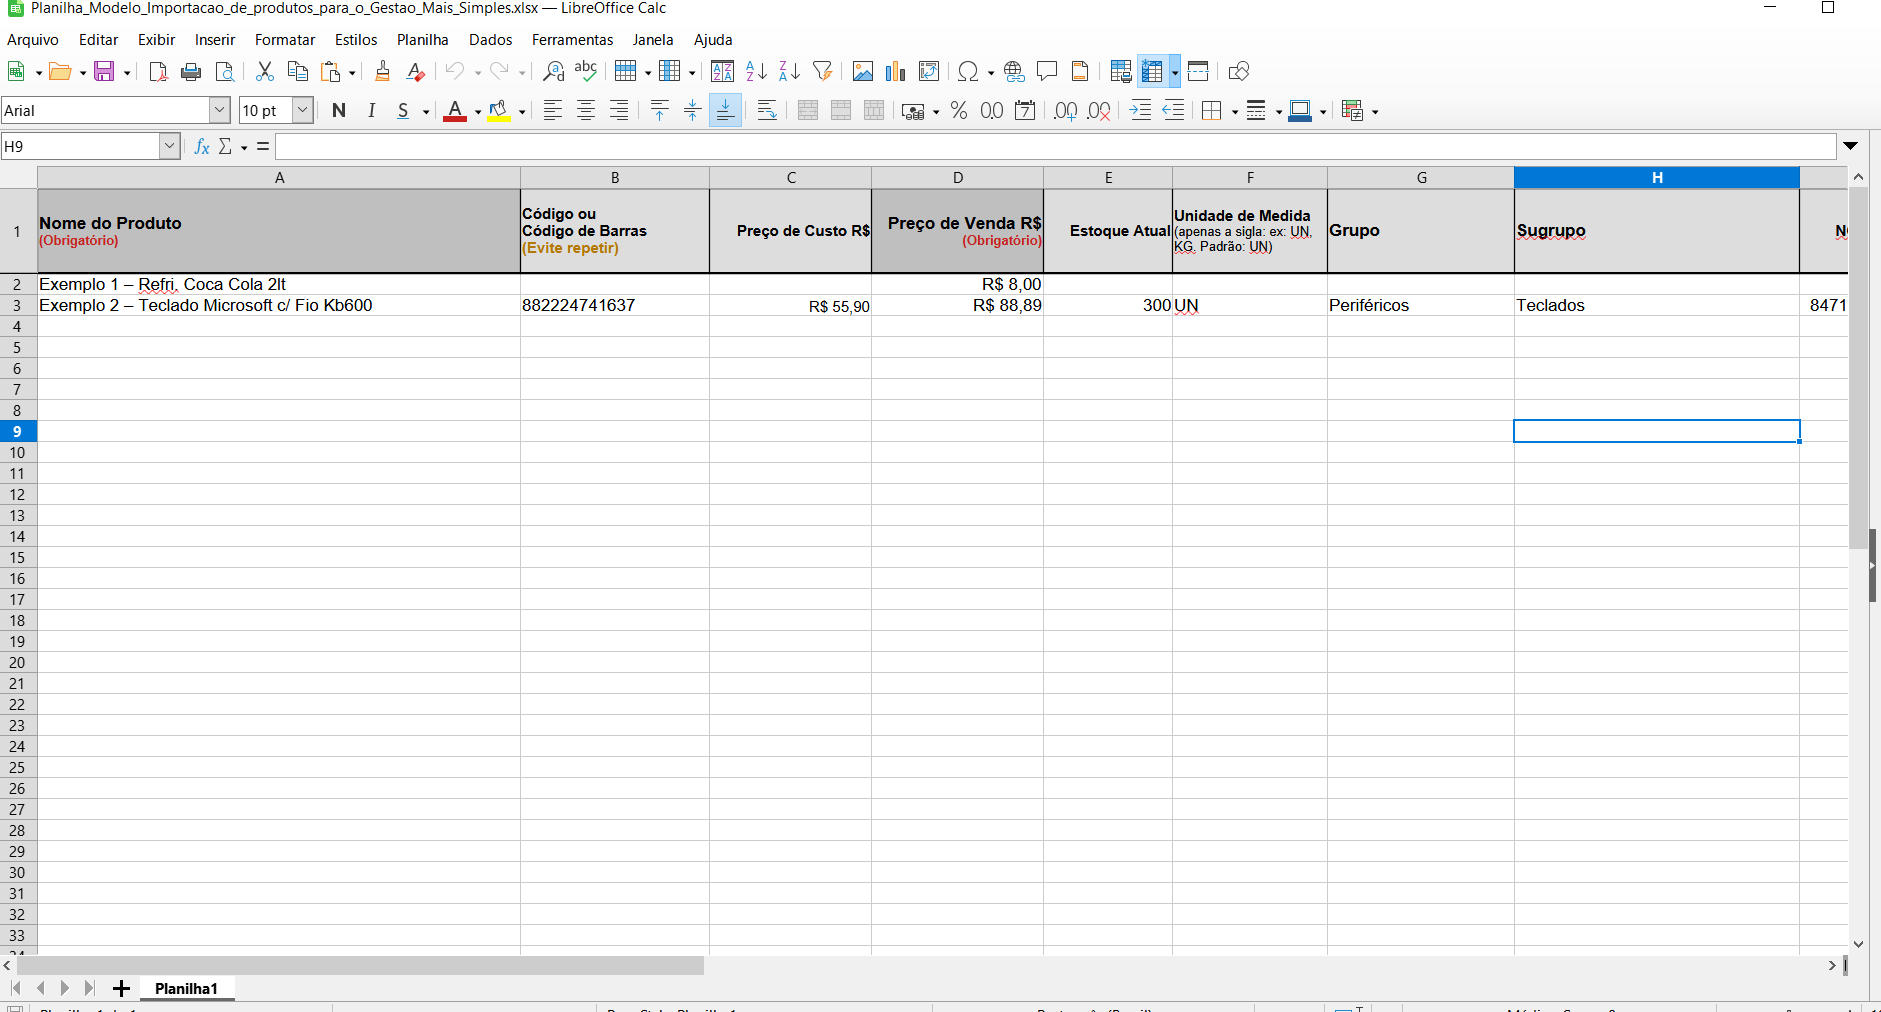Click the Print icon in toolbar
The image size is (1881, 1012).
pos(191,71)
